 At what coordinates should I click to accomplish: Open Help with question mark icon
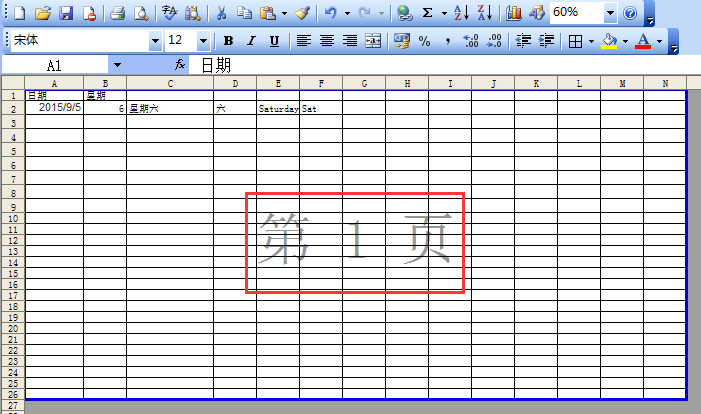tap(630, 13)
